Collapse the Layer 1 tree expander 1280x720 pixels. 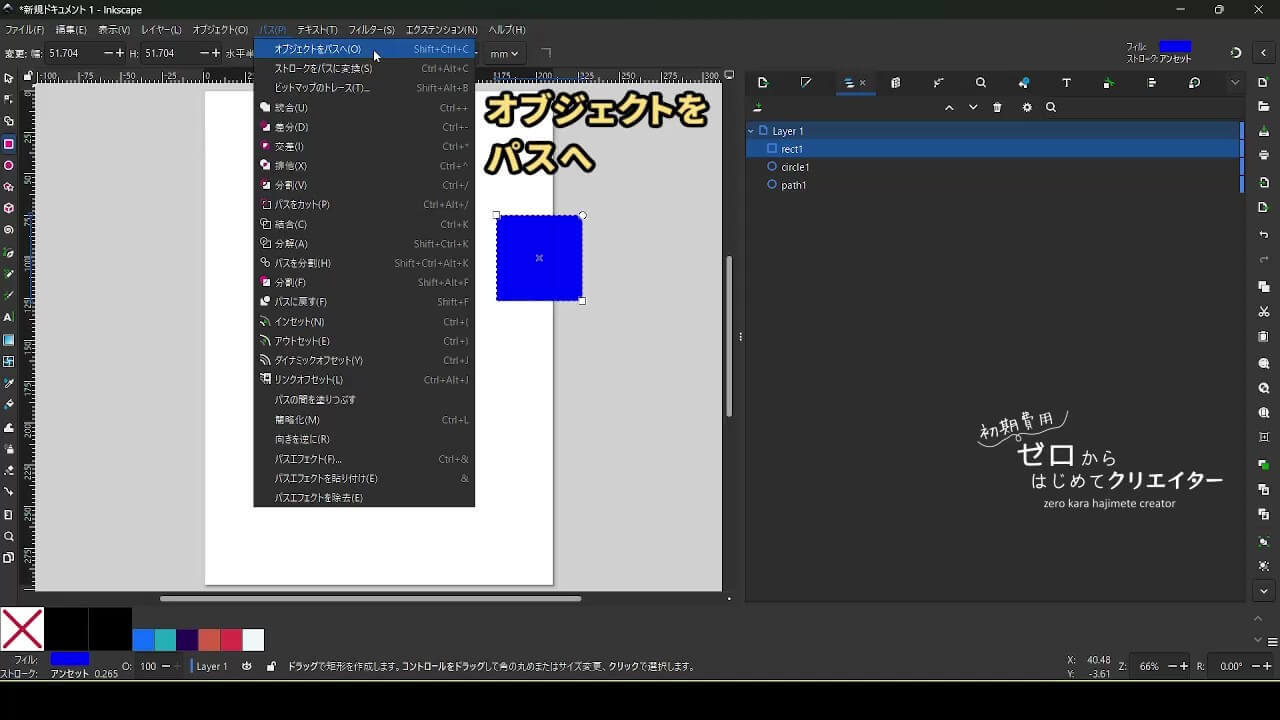coord(751,131)
